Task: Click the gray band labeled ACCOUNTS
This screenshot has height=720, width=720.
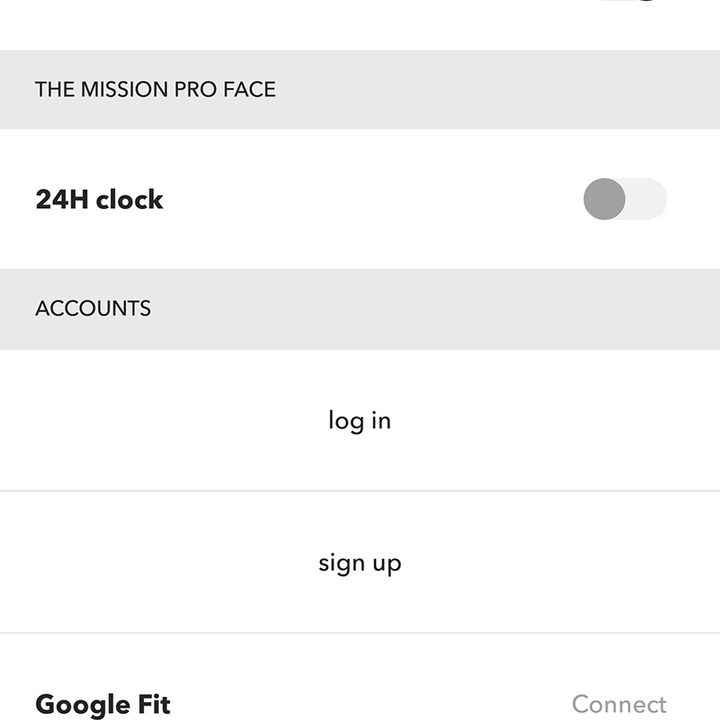Action: tap(360, 309)
